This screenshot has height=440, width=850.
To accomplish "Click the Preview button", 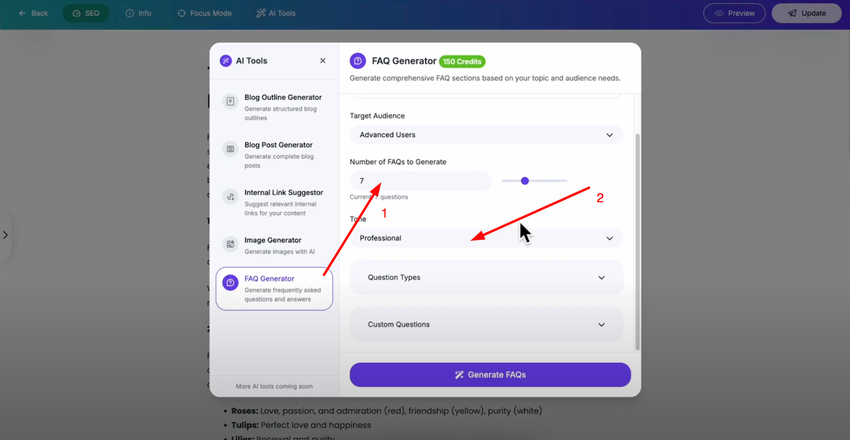I will coord(734,13).
